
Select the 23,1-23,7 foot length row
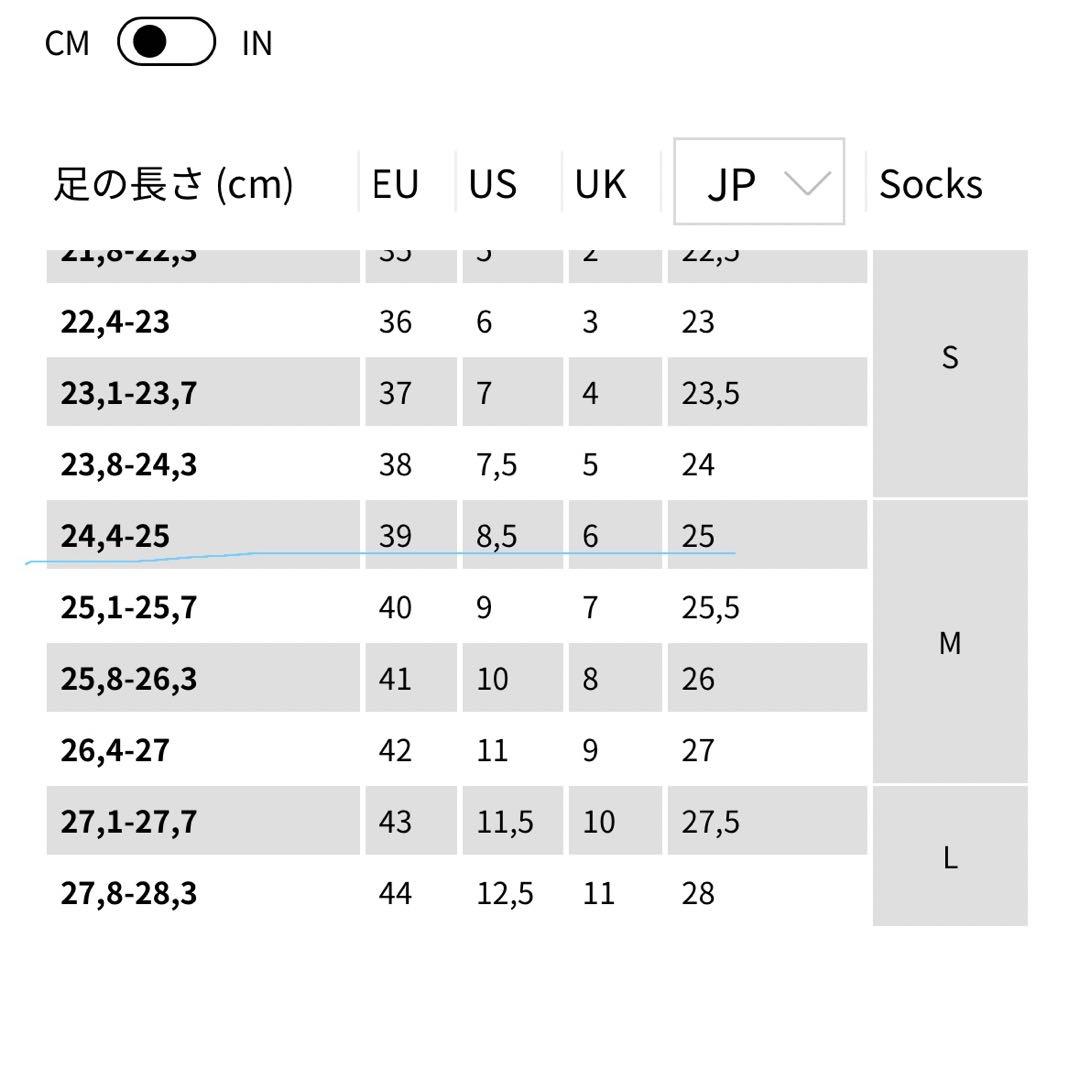[x=129, y=393]
